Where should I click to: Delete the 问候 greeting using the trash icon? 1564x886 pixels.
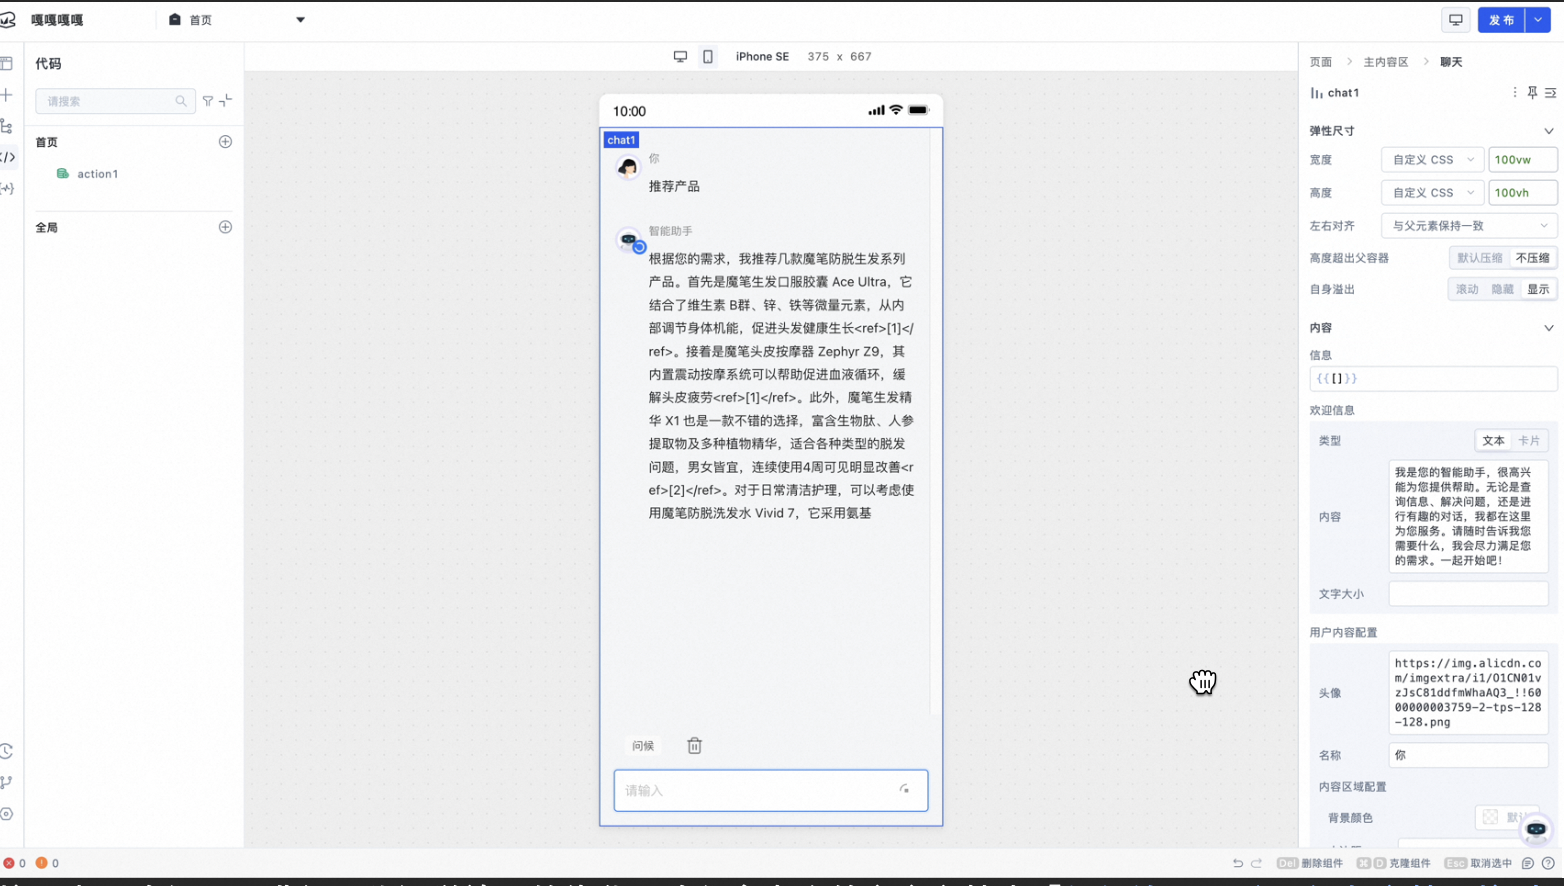694,745
